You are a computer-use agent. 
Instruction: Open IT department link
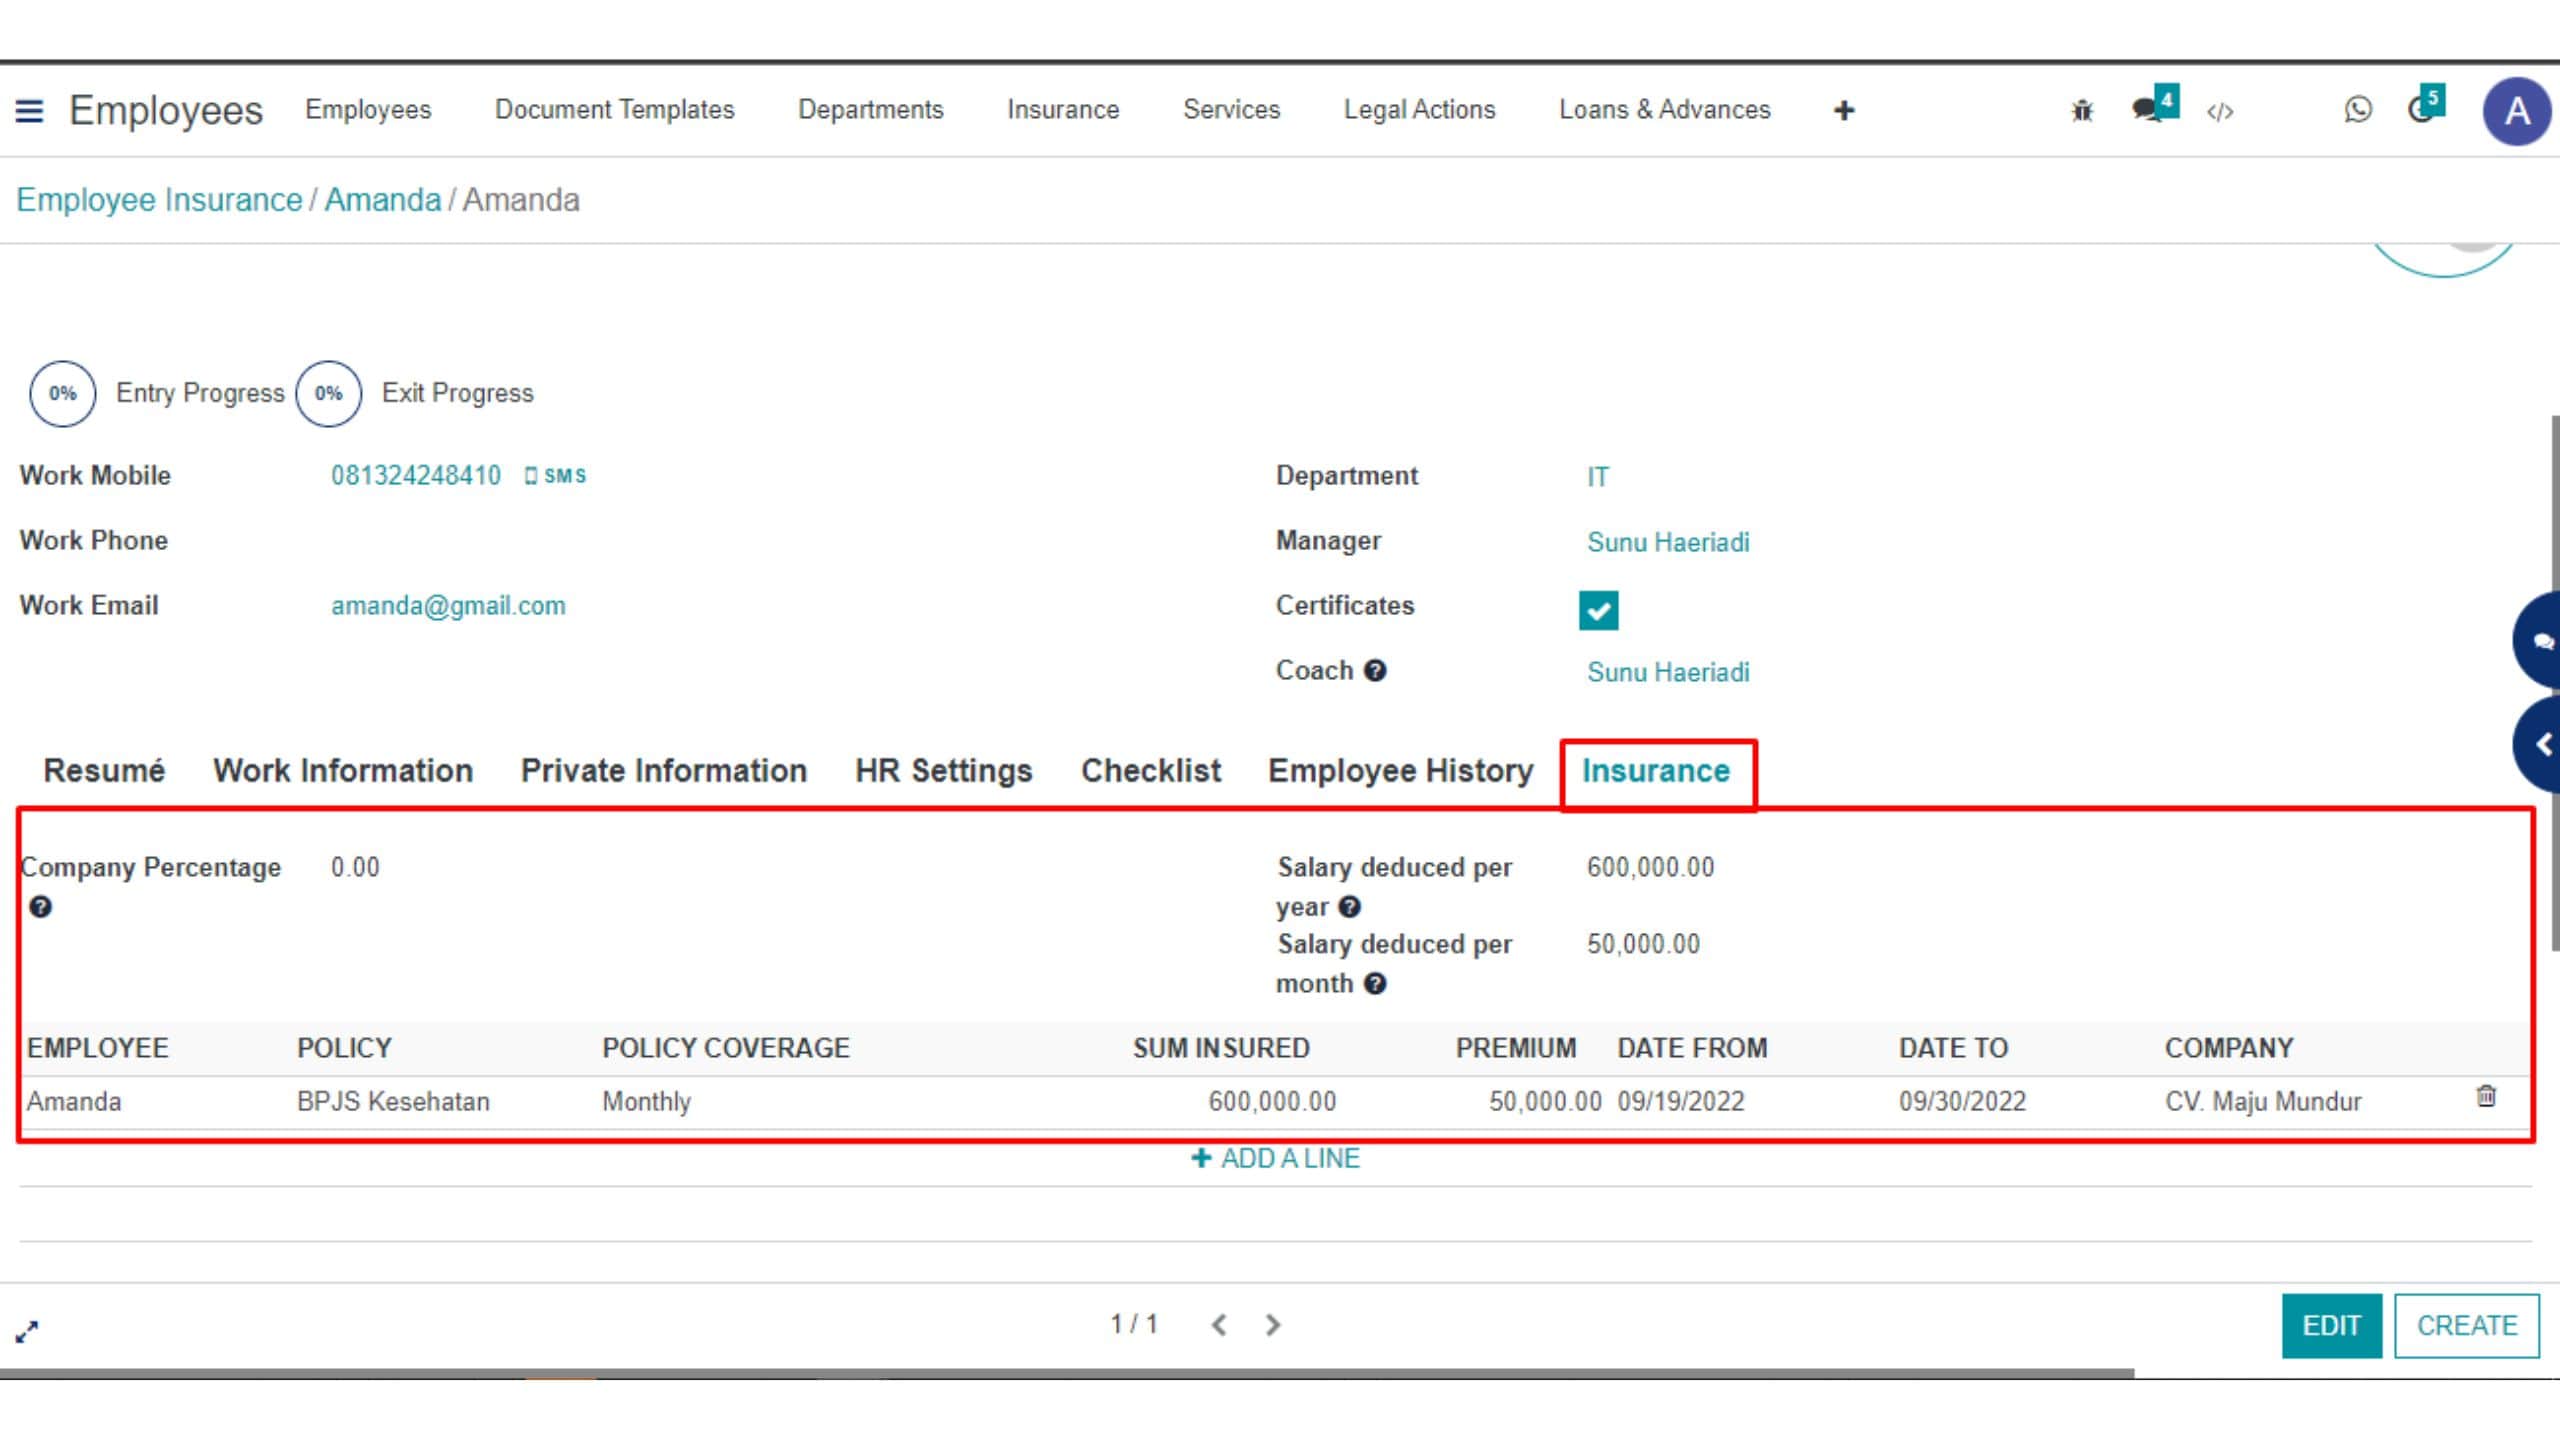(1598, 477)
